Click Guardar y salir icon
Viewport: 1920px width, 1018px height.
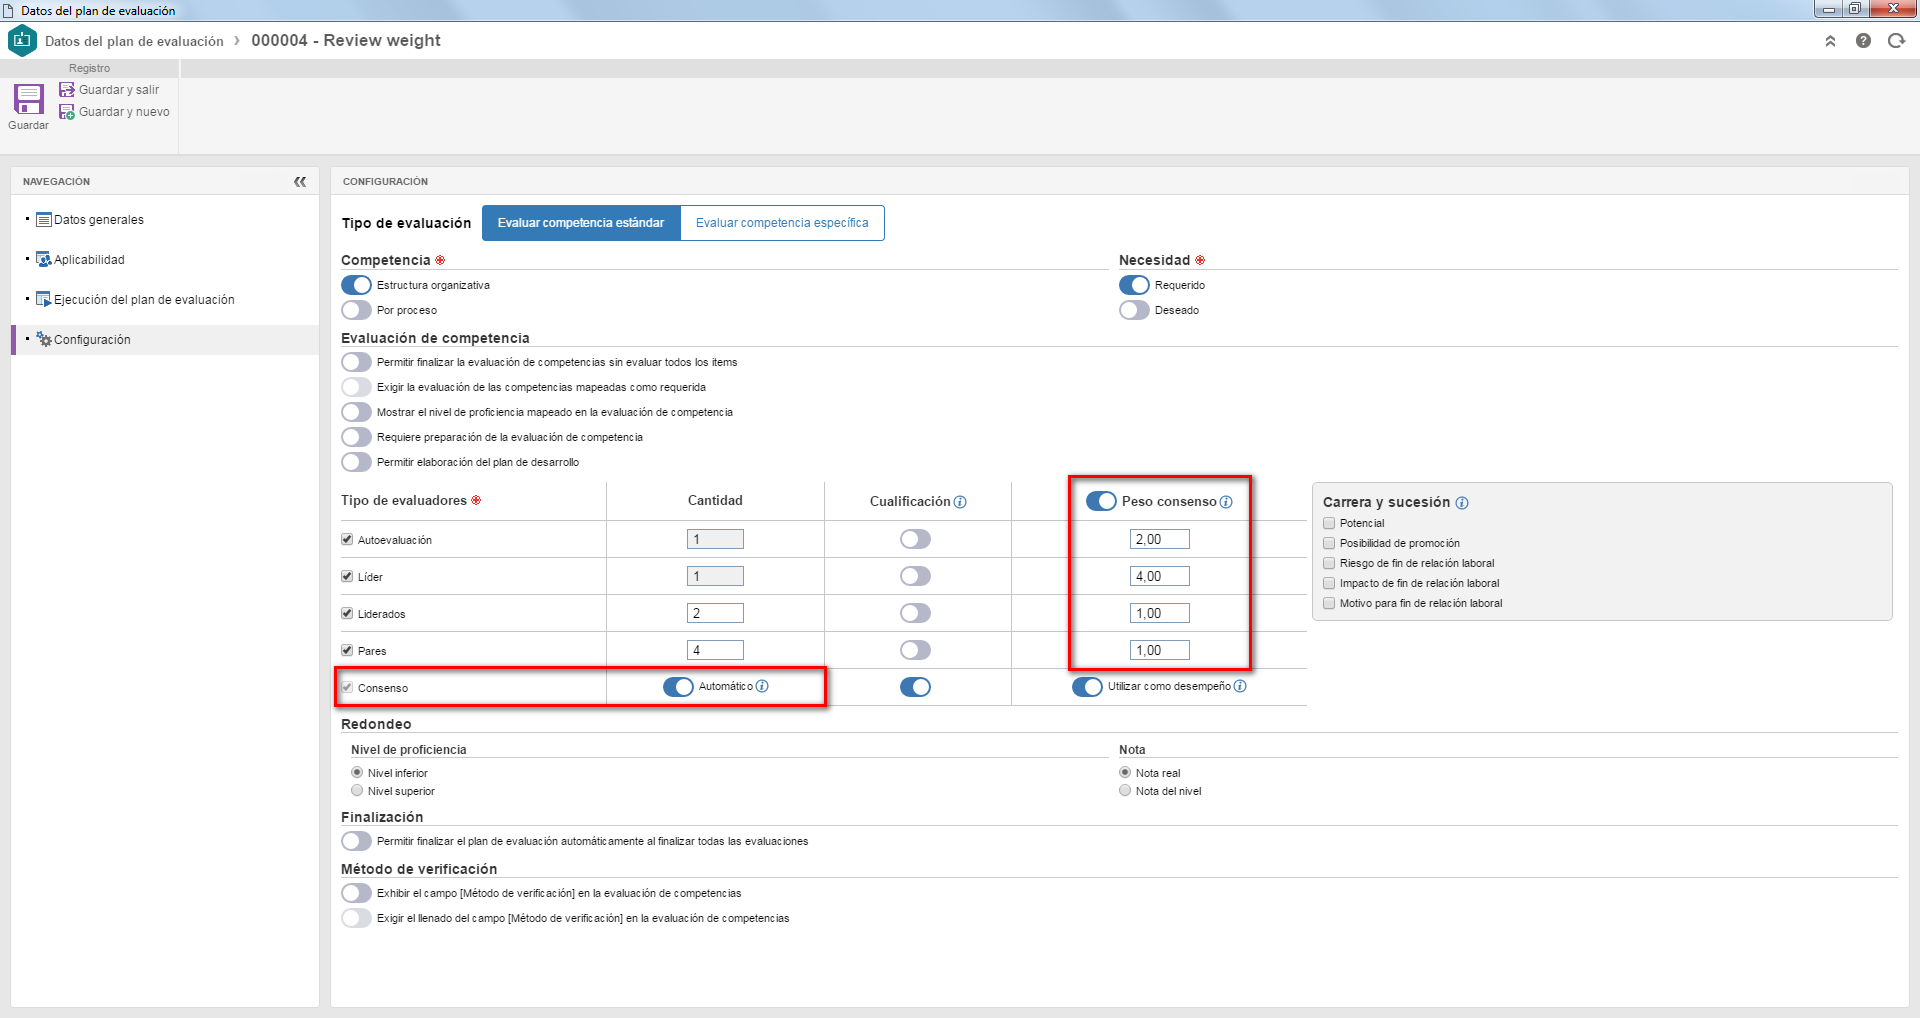pos(67,90)
